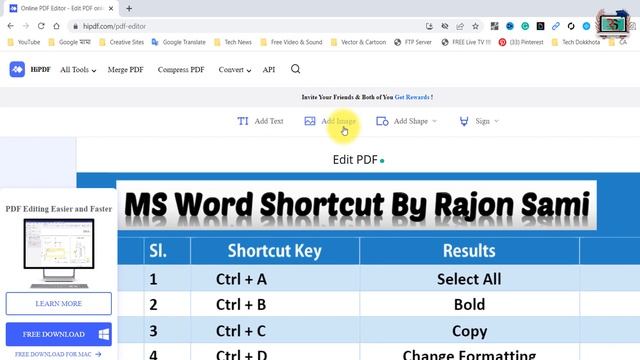This screenshot has height=360, width=640.
Task: Click the black circular sync extension icon
Action: pos(571,26)
